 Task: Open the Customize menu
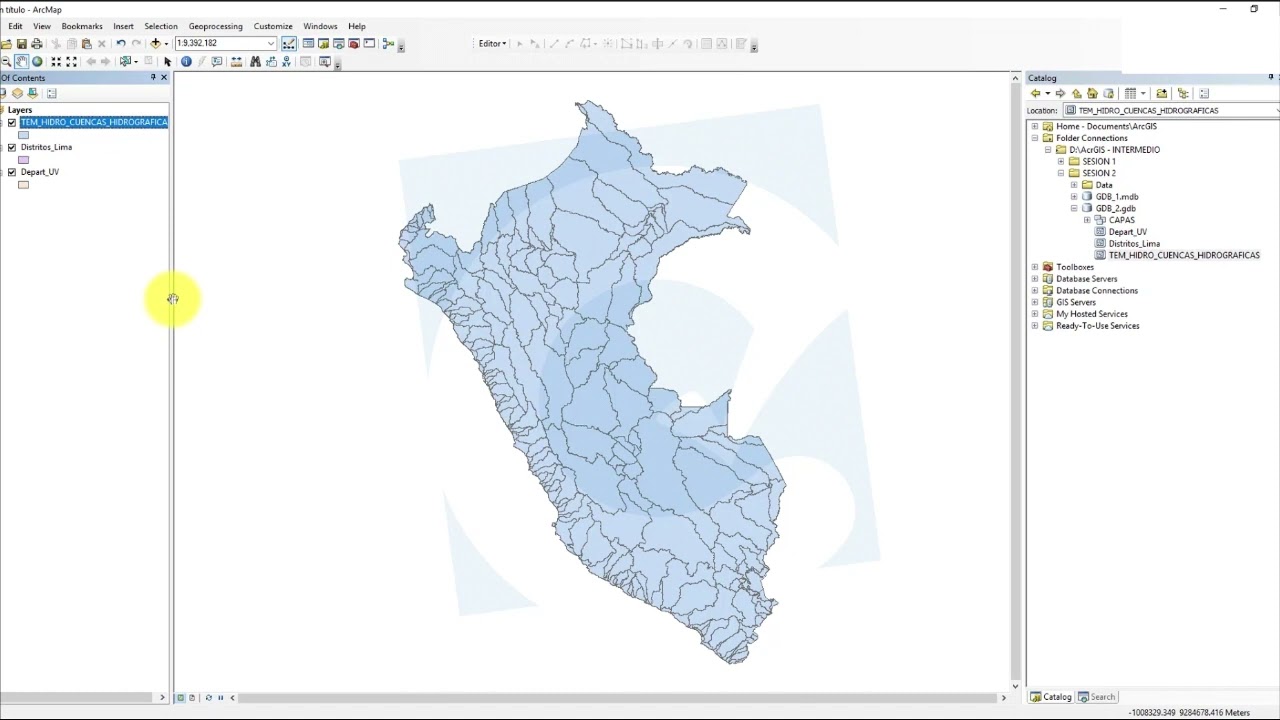[273, 26]
